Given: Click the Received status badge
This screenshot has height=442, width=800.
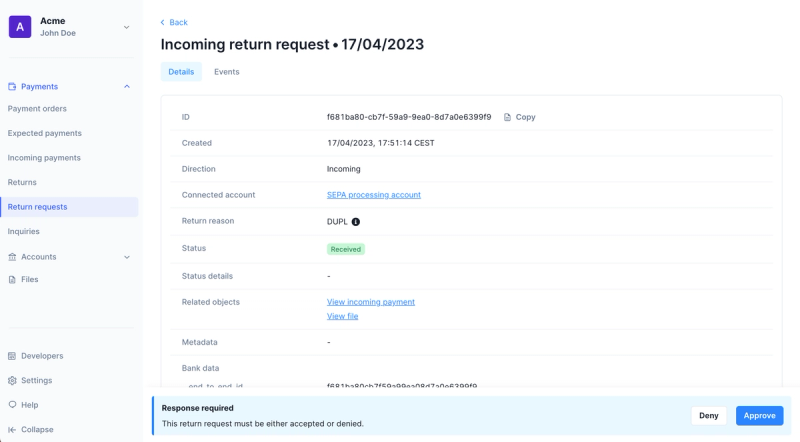Looking at the screenshot, I should (x=346, y=250).
